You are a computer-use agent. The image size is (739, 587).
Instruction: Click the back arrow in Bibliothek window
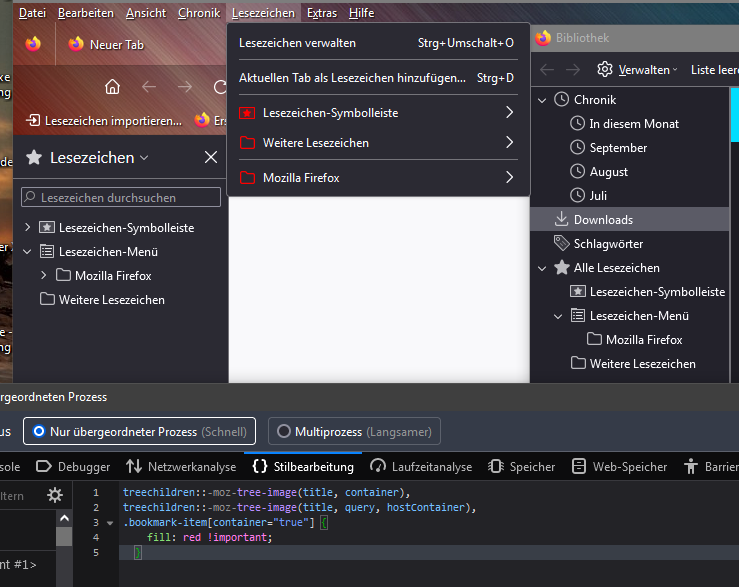pyautogui.click(x=546, y=70)
